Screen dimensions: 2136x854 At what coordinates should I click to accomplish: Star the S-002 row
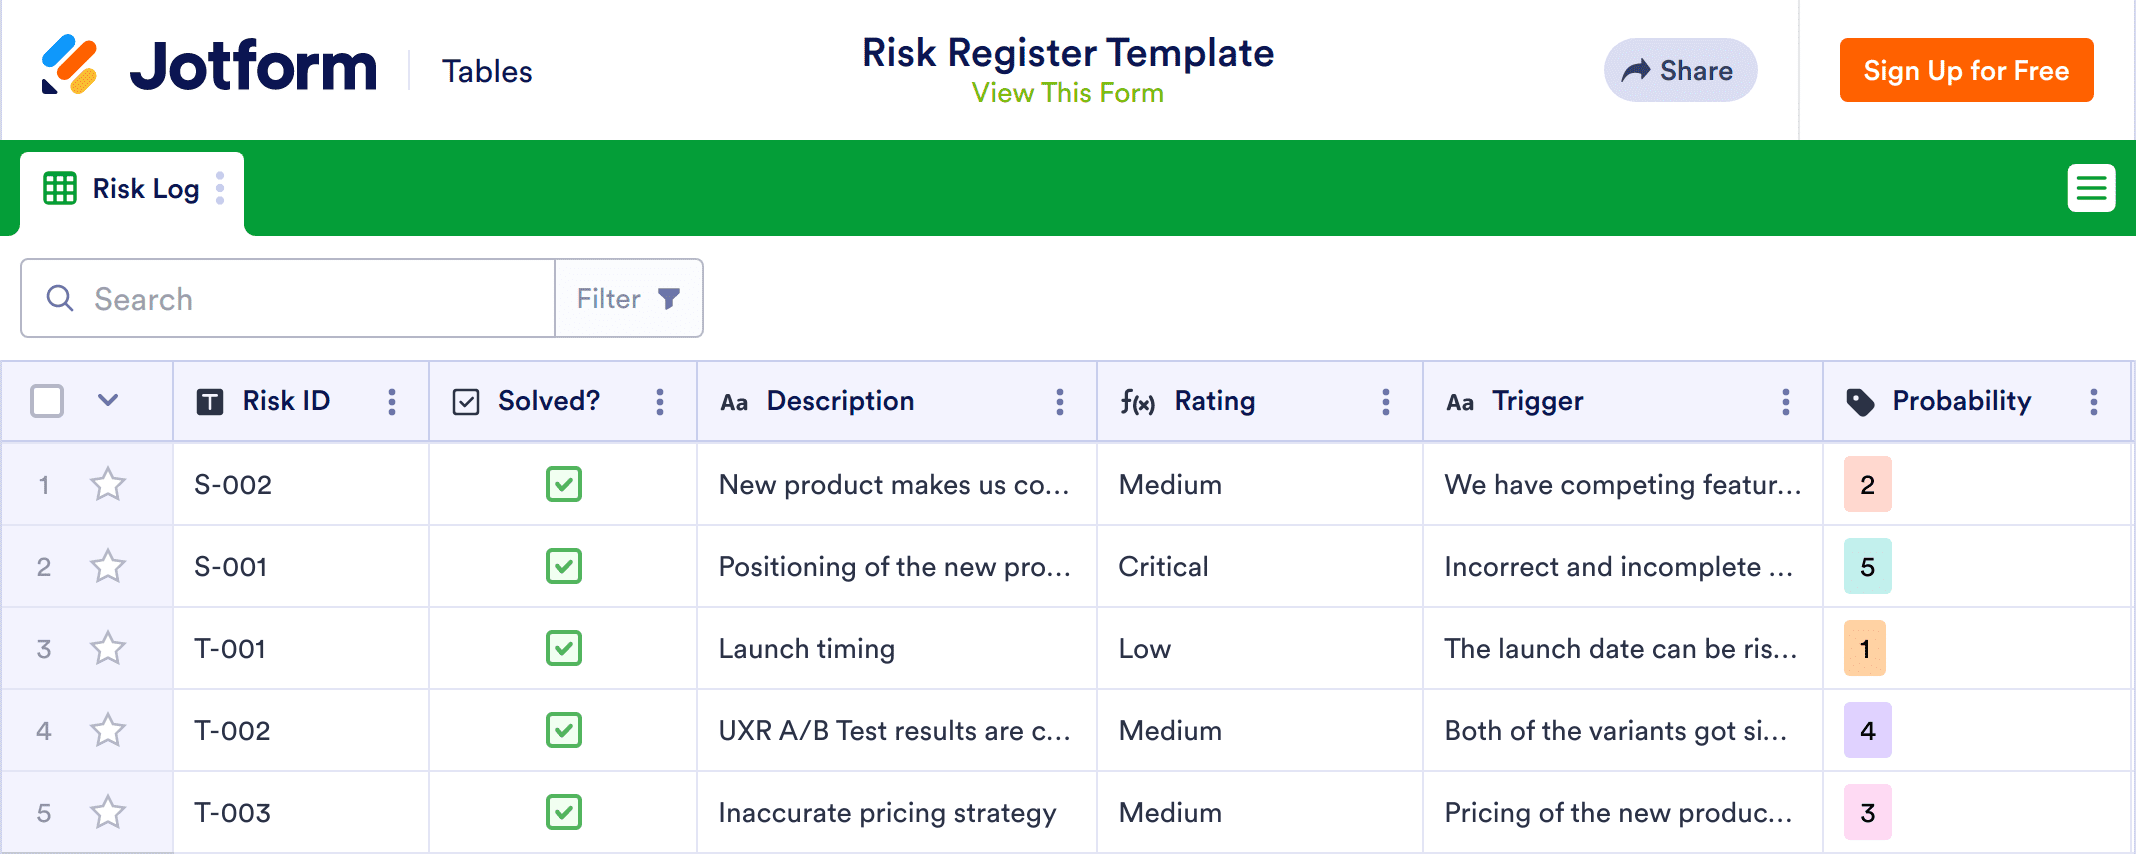click(x=108, y=485)
